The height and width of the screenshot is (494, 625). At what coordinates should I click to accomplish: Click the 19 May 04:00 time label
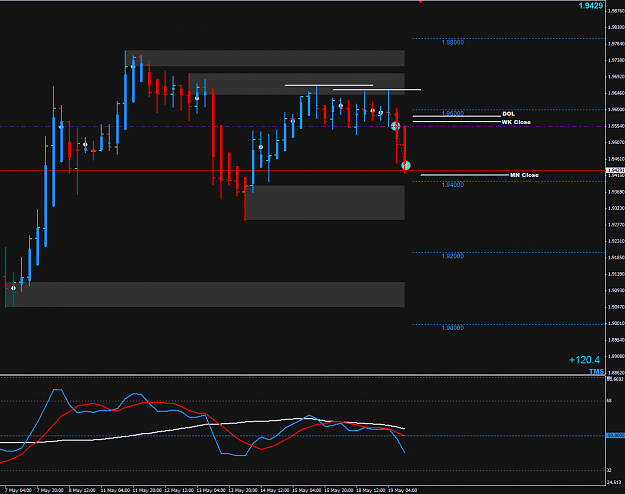(402, 490)
